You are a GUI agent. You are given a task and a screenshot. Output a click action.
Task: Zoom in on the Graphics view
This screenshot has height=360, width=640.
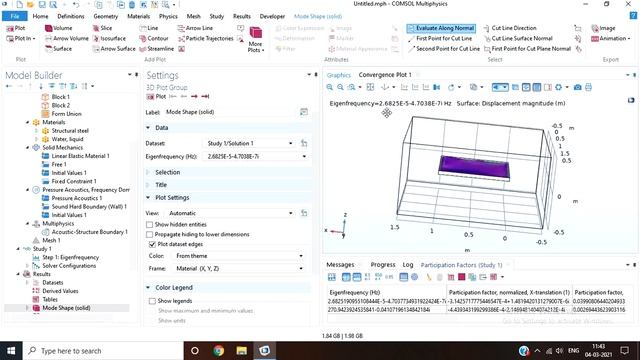click(330, 87)
